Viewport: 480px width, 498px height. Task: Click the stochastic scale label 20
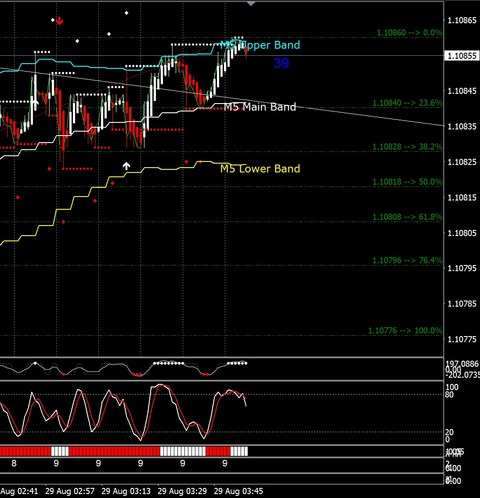point(449,432)
